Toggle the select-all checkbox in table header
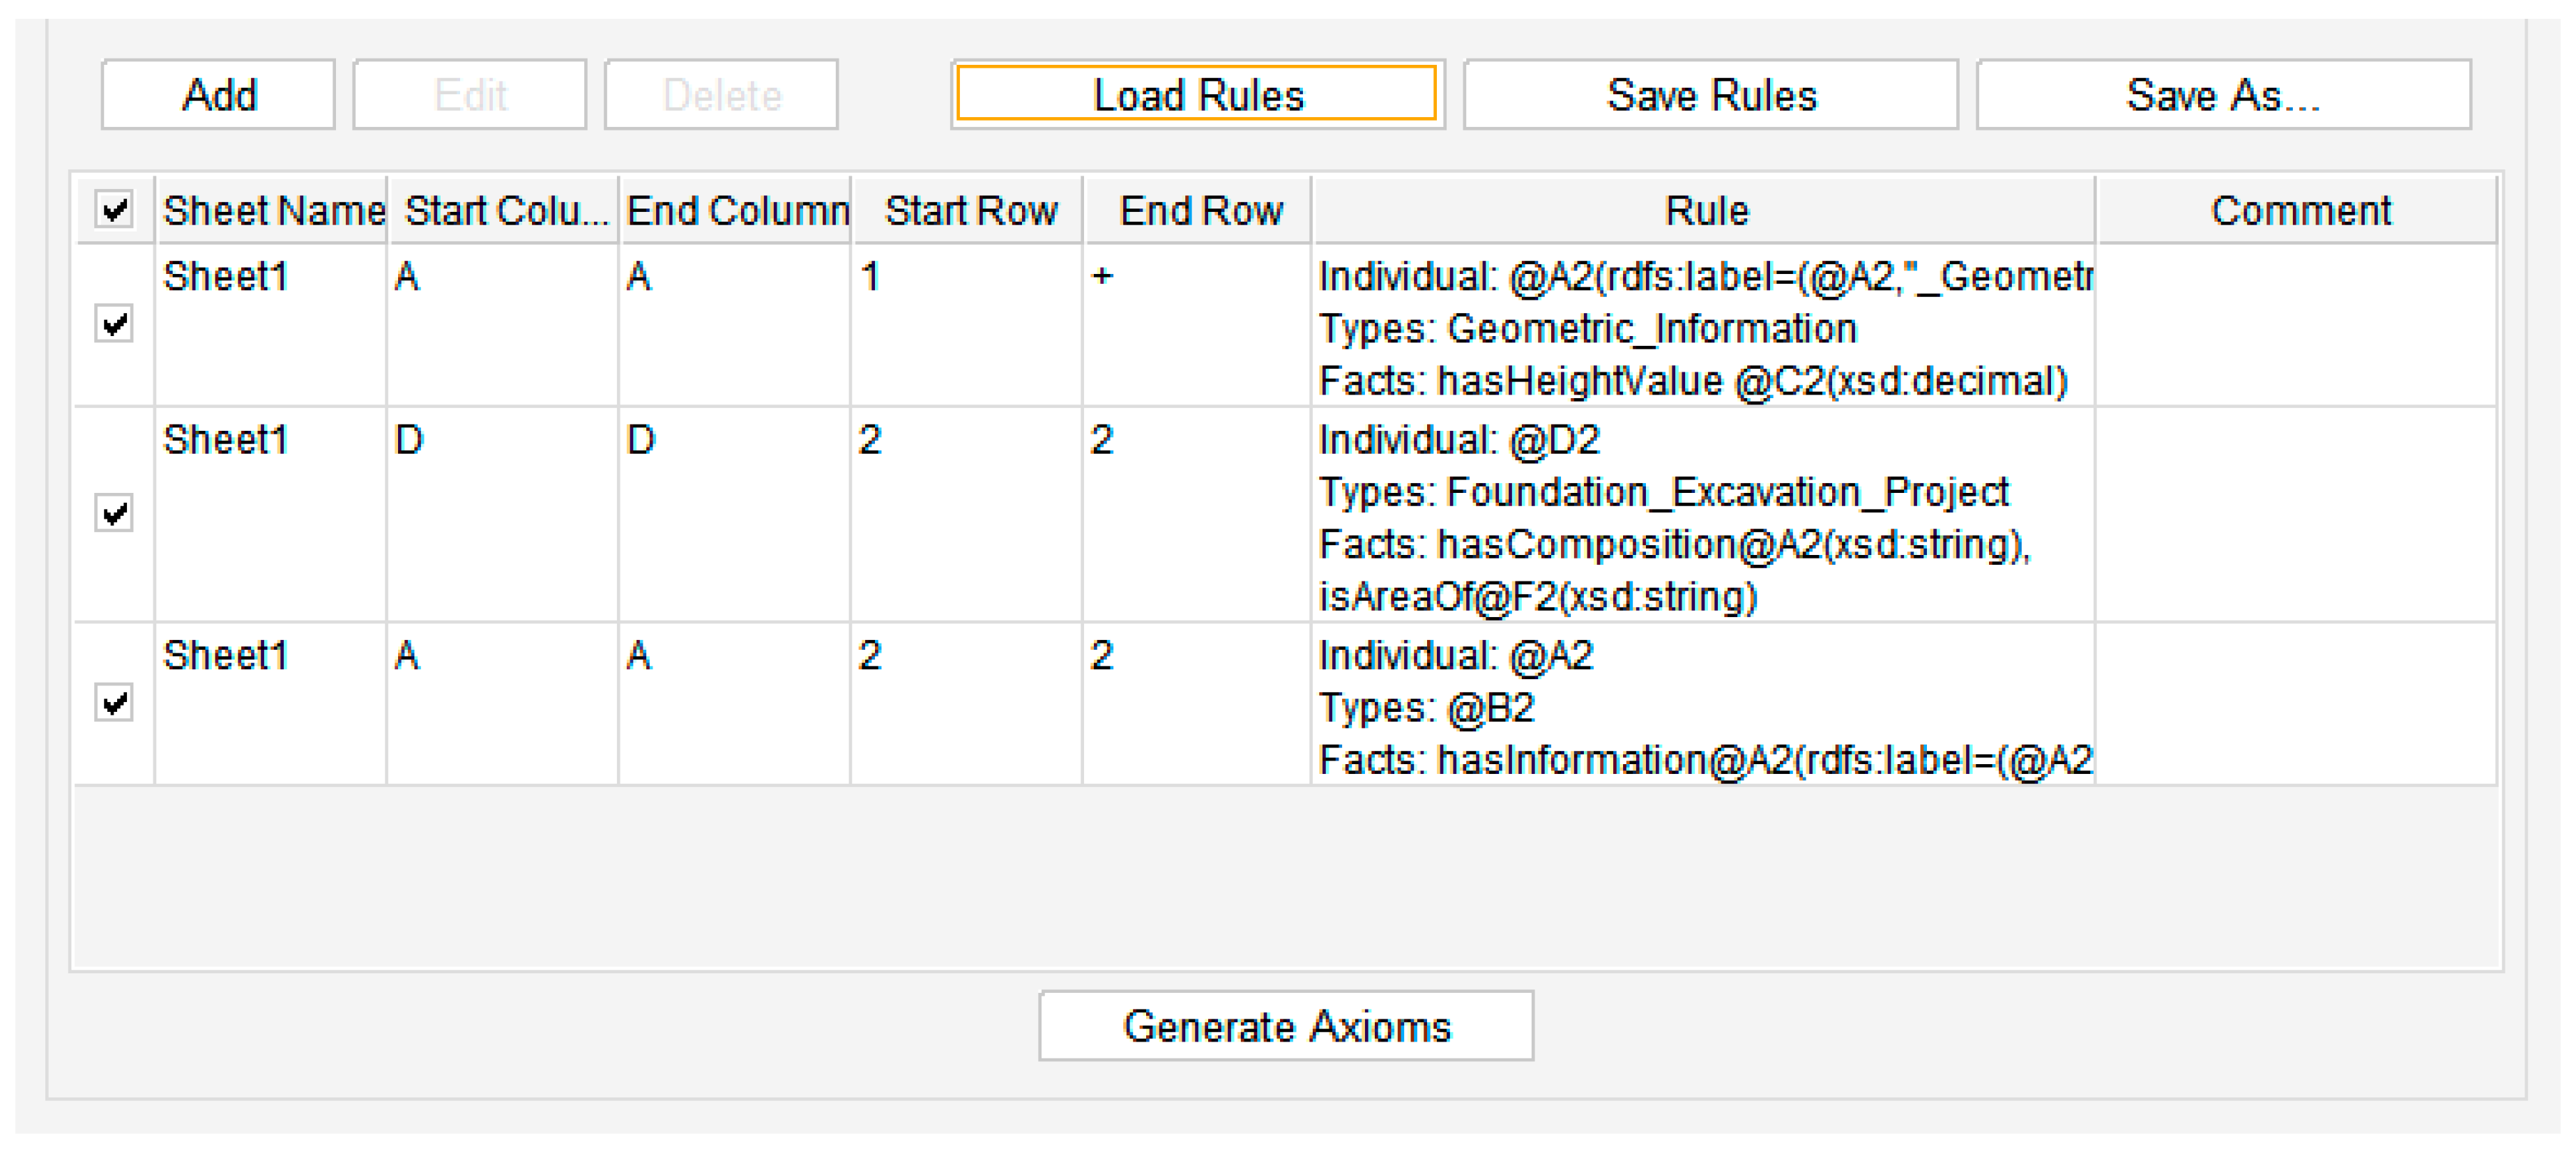The image size is (2576, 1149). (115, 210)
